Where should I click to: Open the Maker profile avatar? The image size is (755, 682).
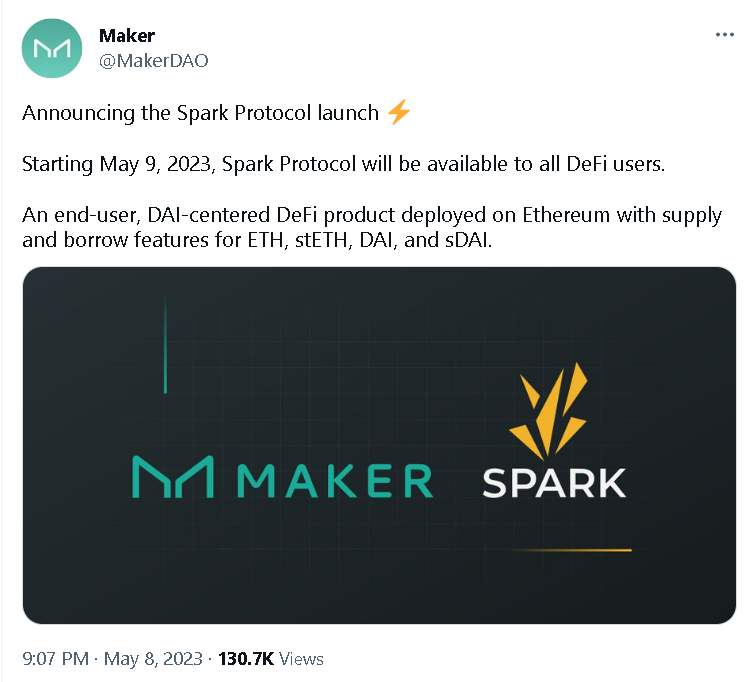[52, 48]
